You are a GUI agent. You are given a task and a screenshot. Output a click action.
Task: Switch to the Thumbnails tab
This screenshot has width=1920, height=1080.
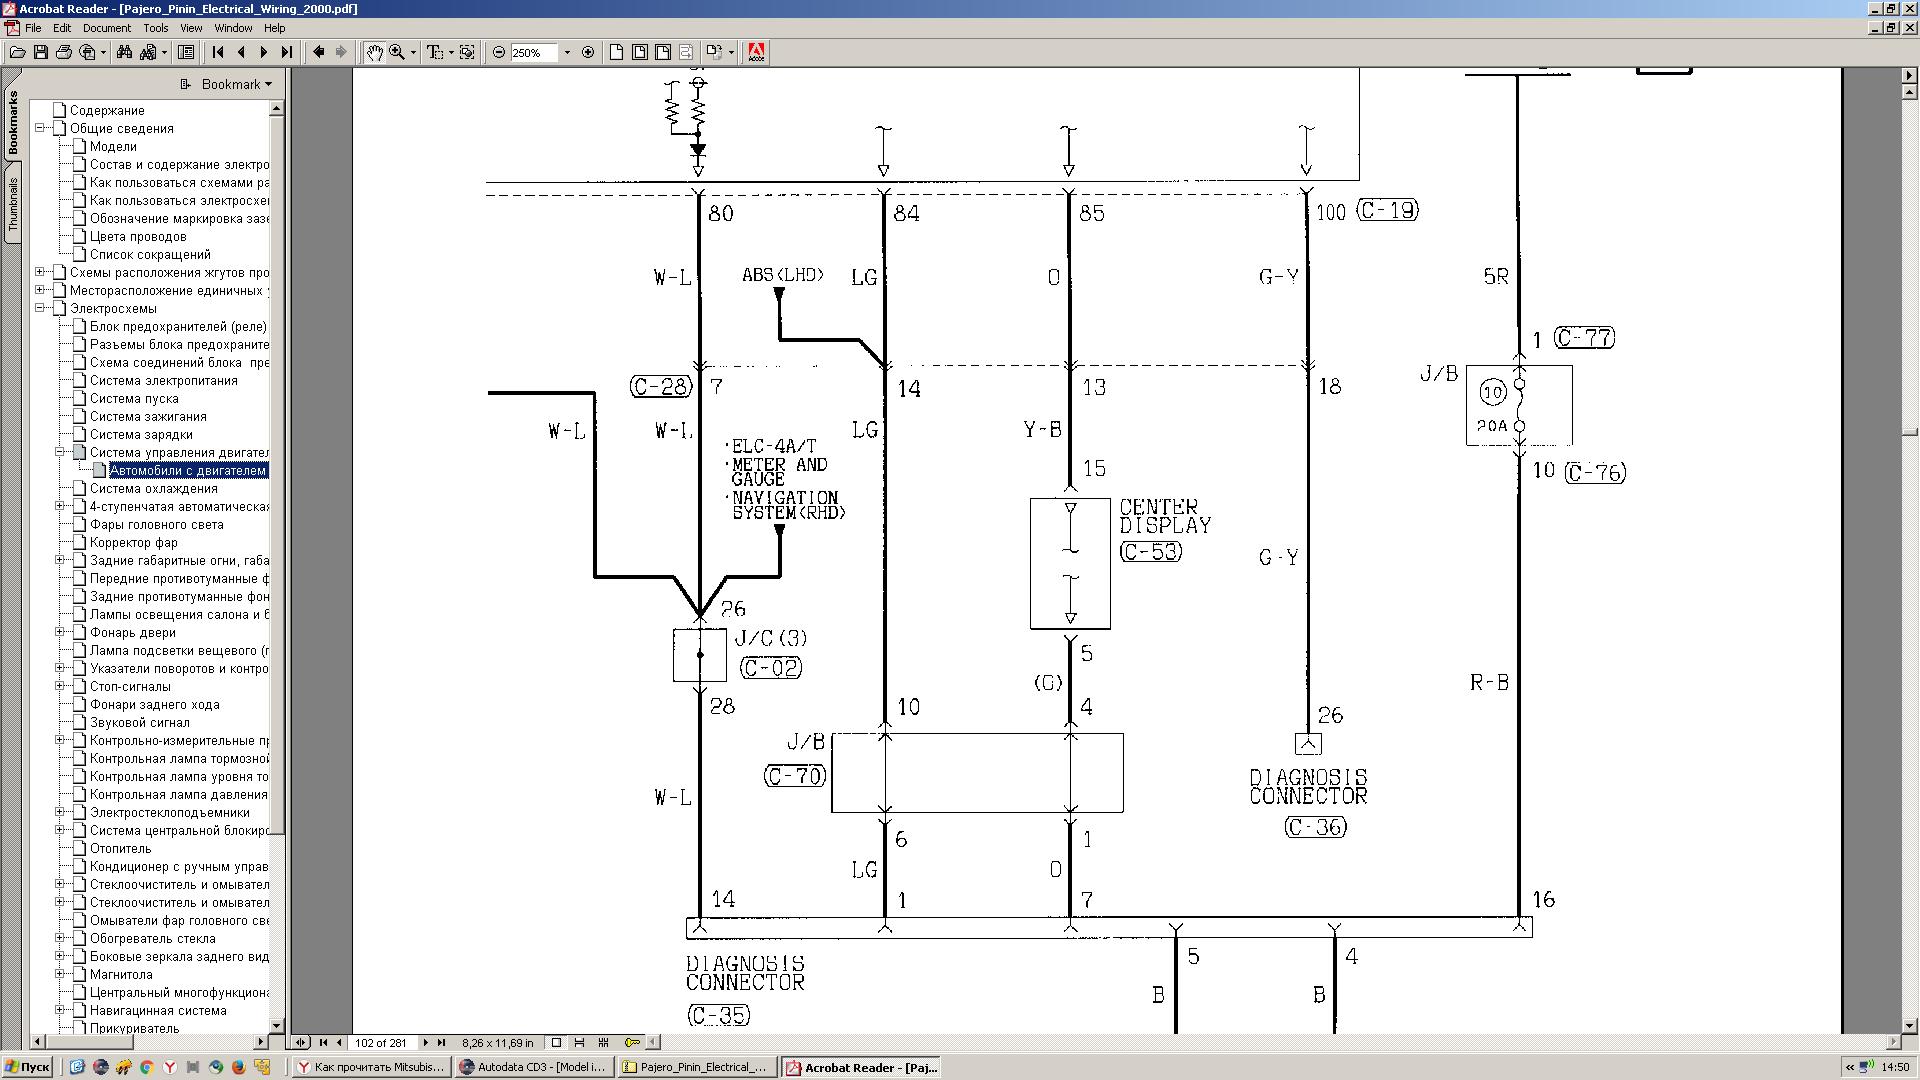(x=13, y=205)
